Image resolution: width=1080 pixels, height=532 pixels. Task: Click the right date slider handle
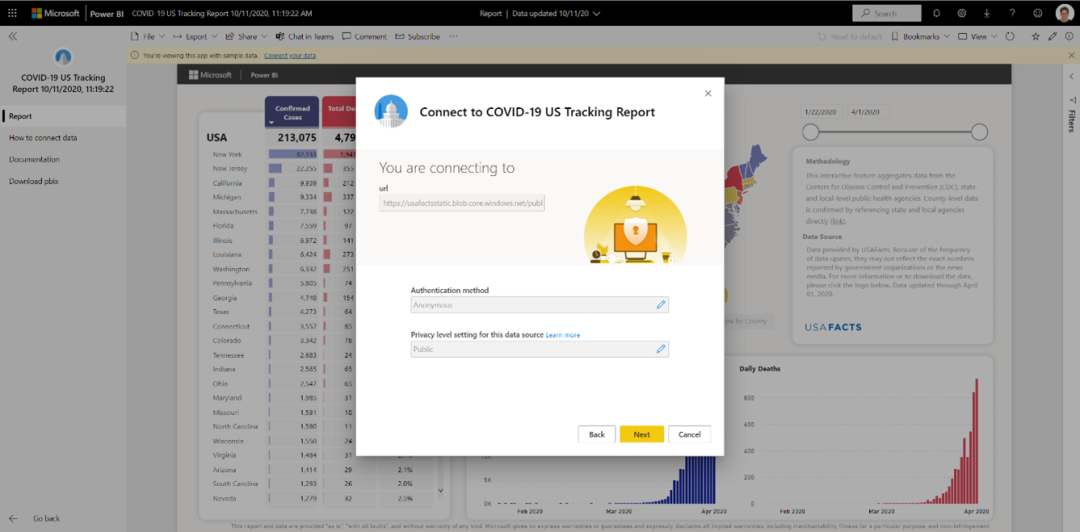click(979, 132)
